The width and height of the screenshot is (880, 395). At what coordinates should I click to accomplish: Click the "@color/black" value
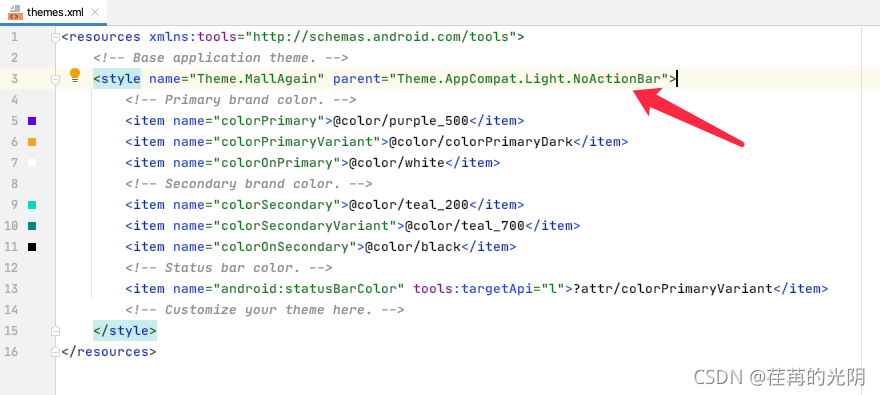coord(412,247)
